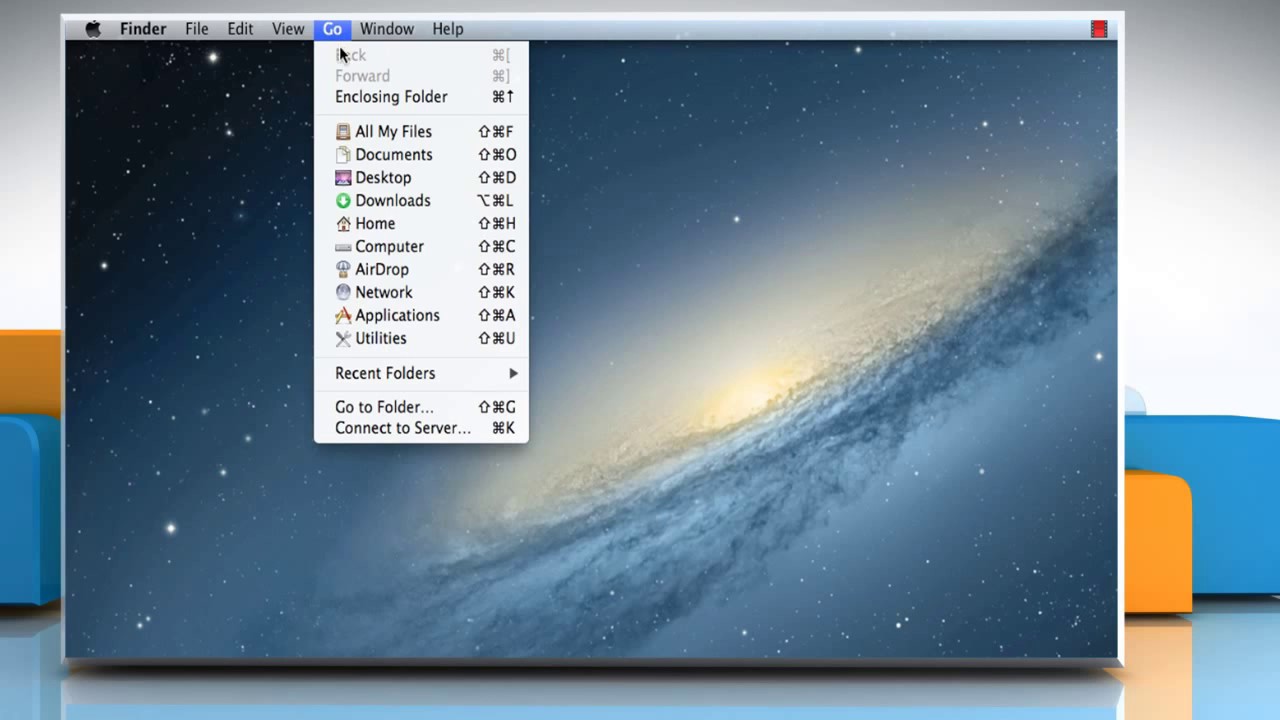Open the Finder menu
Screen dimensions: 1280x720
click(x=143, y=29)
